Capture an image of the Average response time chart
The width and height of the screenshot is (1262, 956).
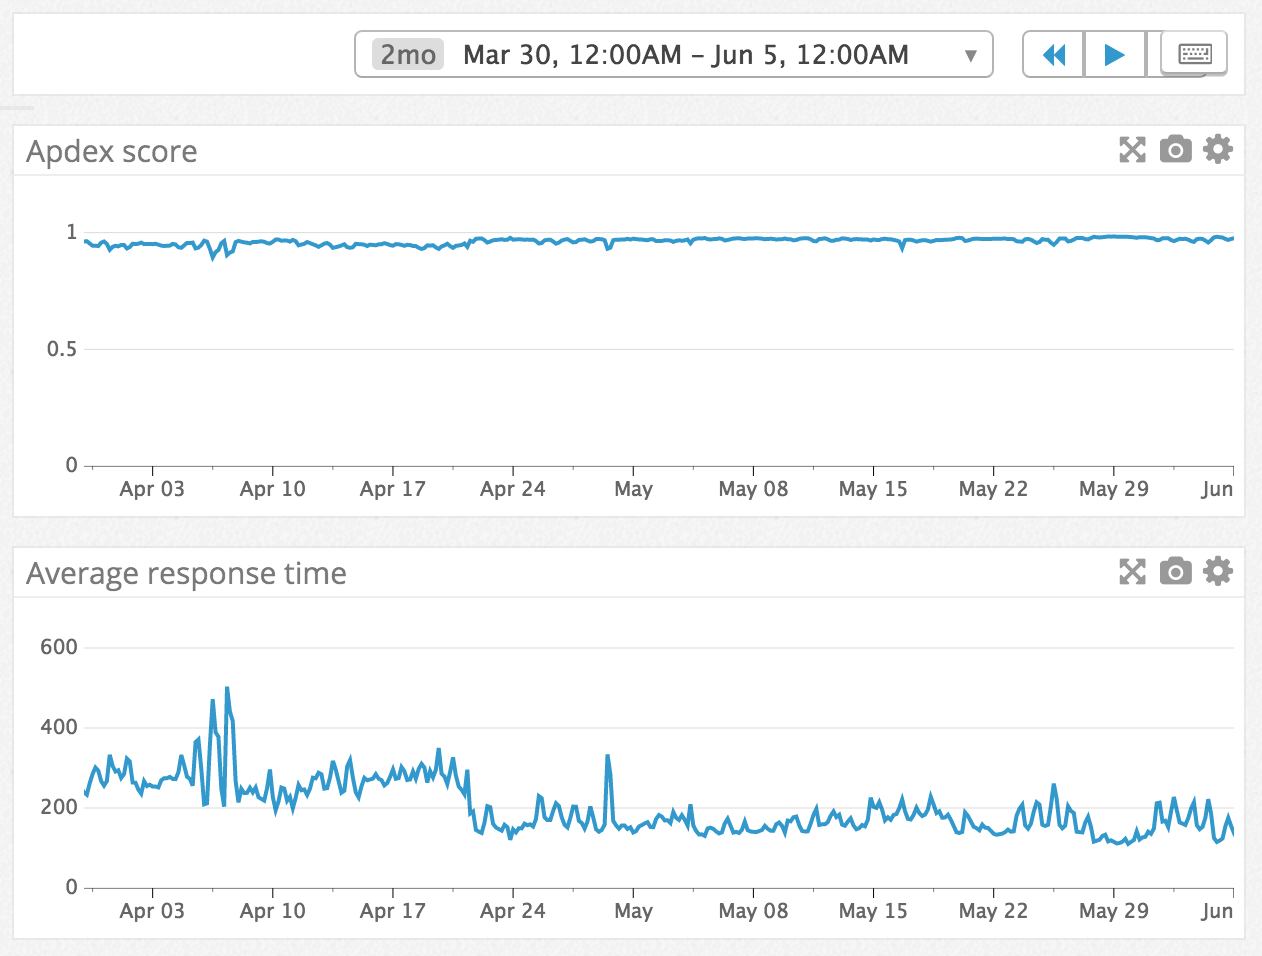(x=1175, y=571)
